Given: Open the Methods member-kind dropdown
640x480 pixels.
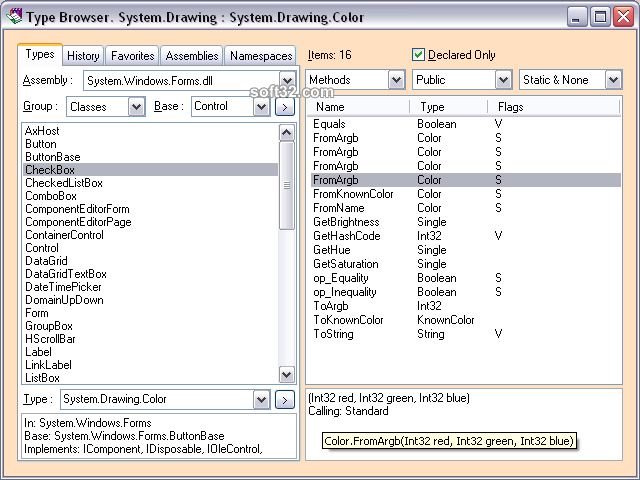Looking at the screenshot, I should click(396, 80).
